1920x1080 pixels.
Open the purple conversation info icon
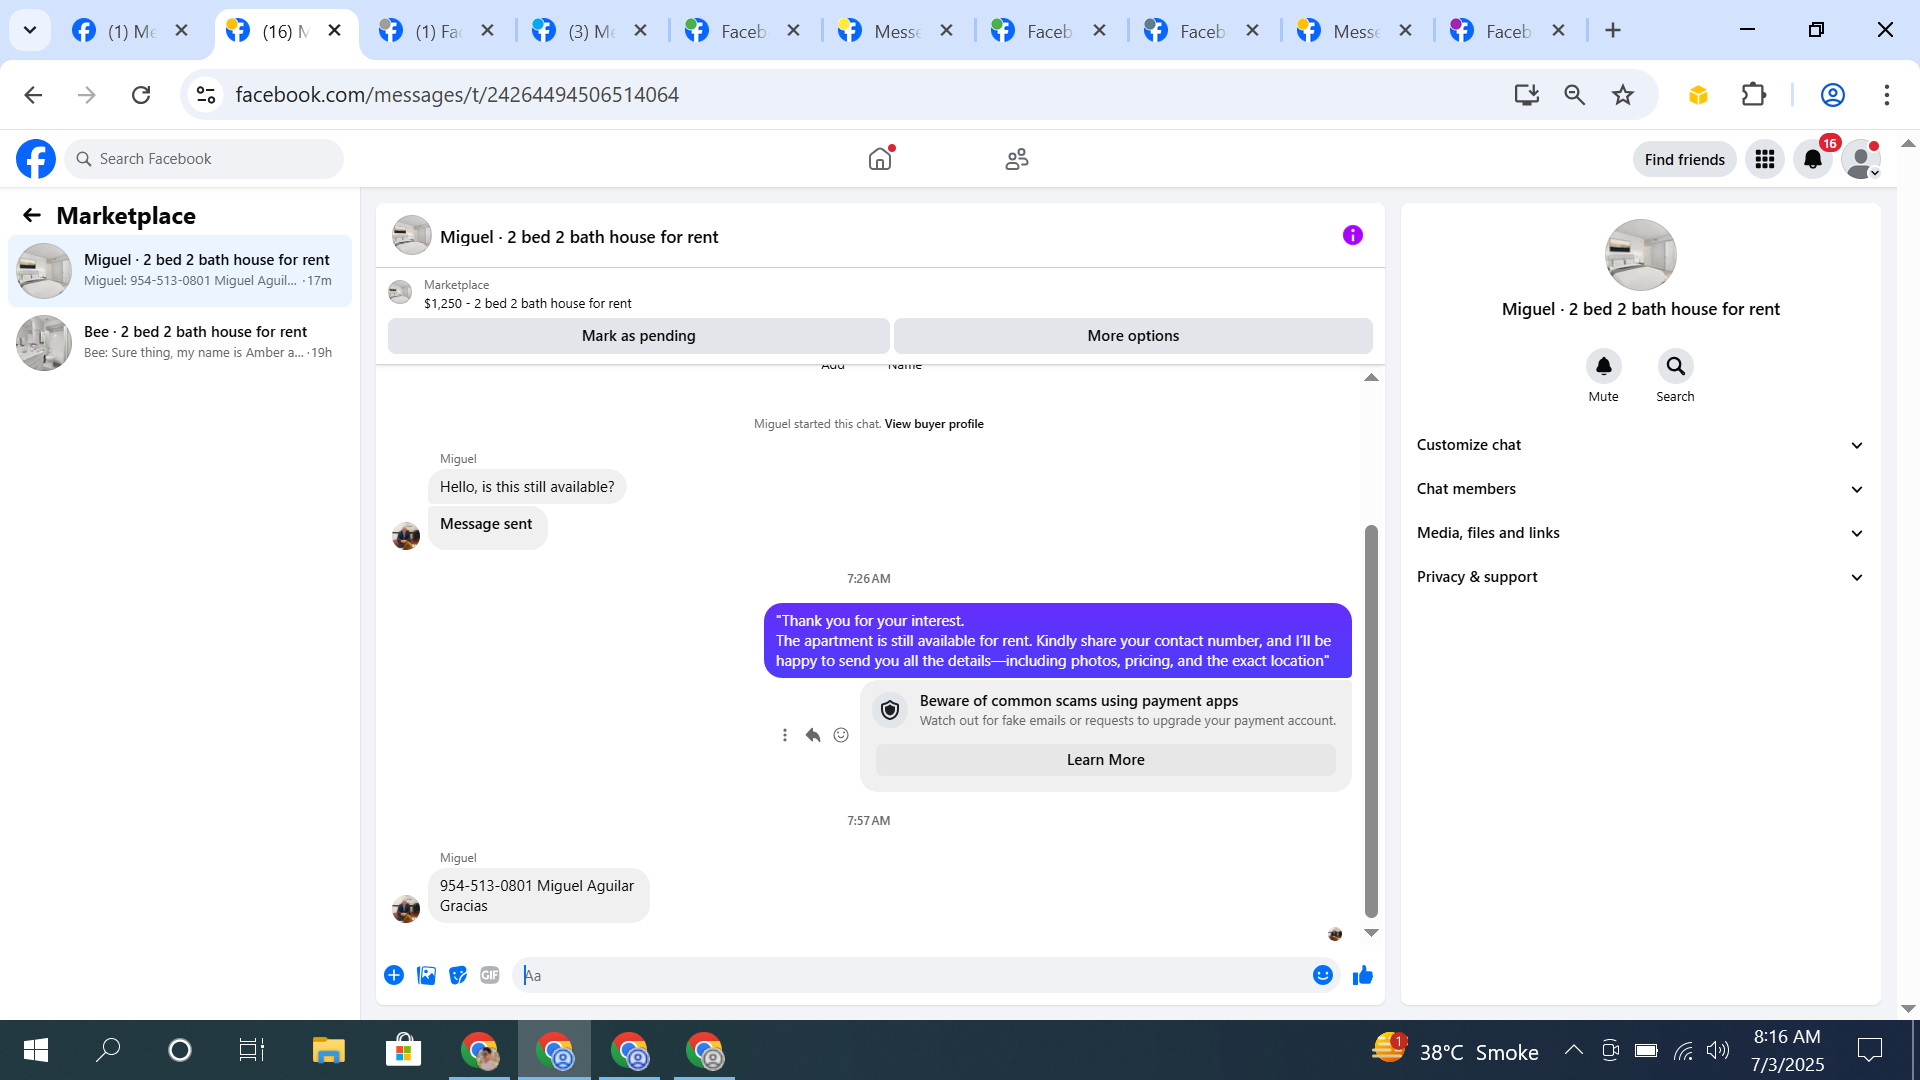click(1352, 235)
